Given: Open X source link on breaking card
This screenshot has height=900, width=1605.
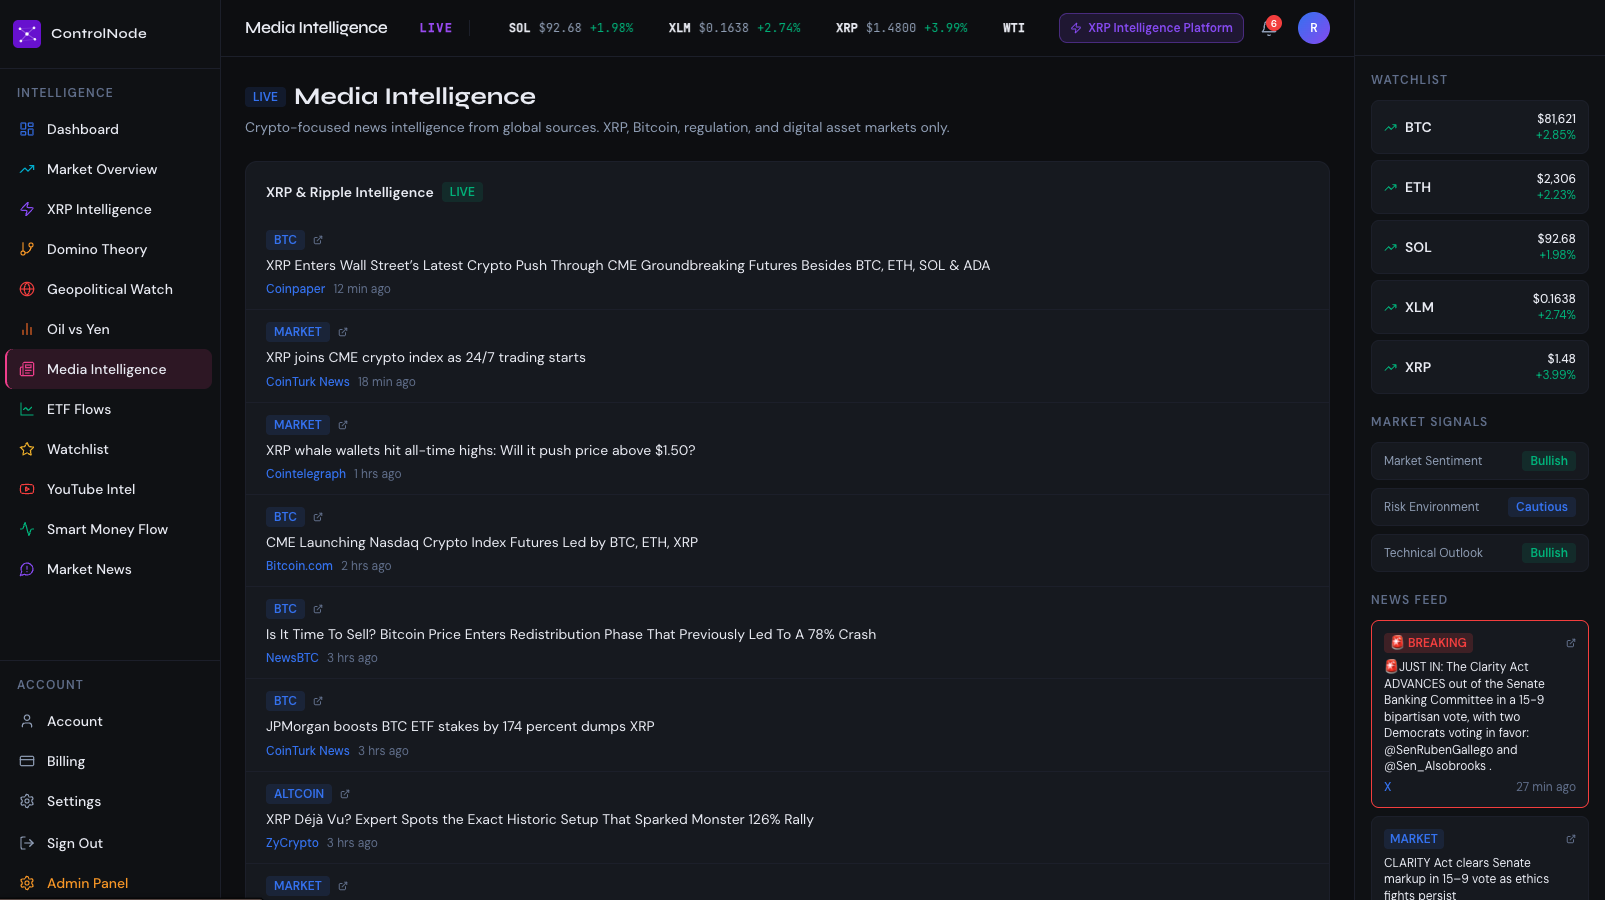Looking at the screenshot, I should 1387,787.
